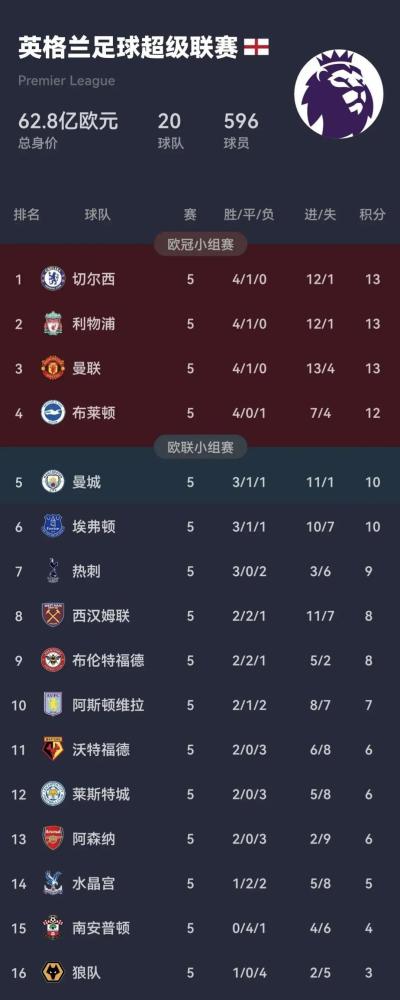The image size is (400, 1000).
Task: Click the Premier League lion logo
Action: click(x=339, y=94)
